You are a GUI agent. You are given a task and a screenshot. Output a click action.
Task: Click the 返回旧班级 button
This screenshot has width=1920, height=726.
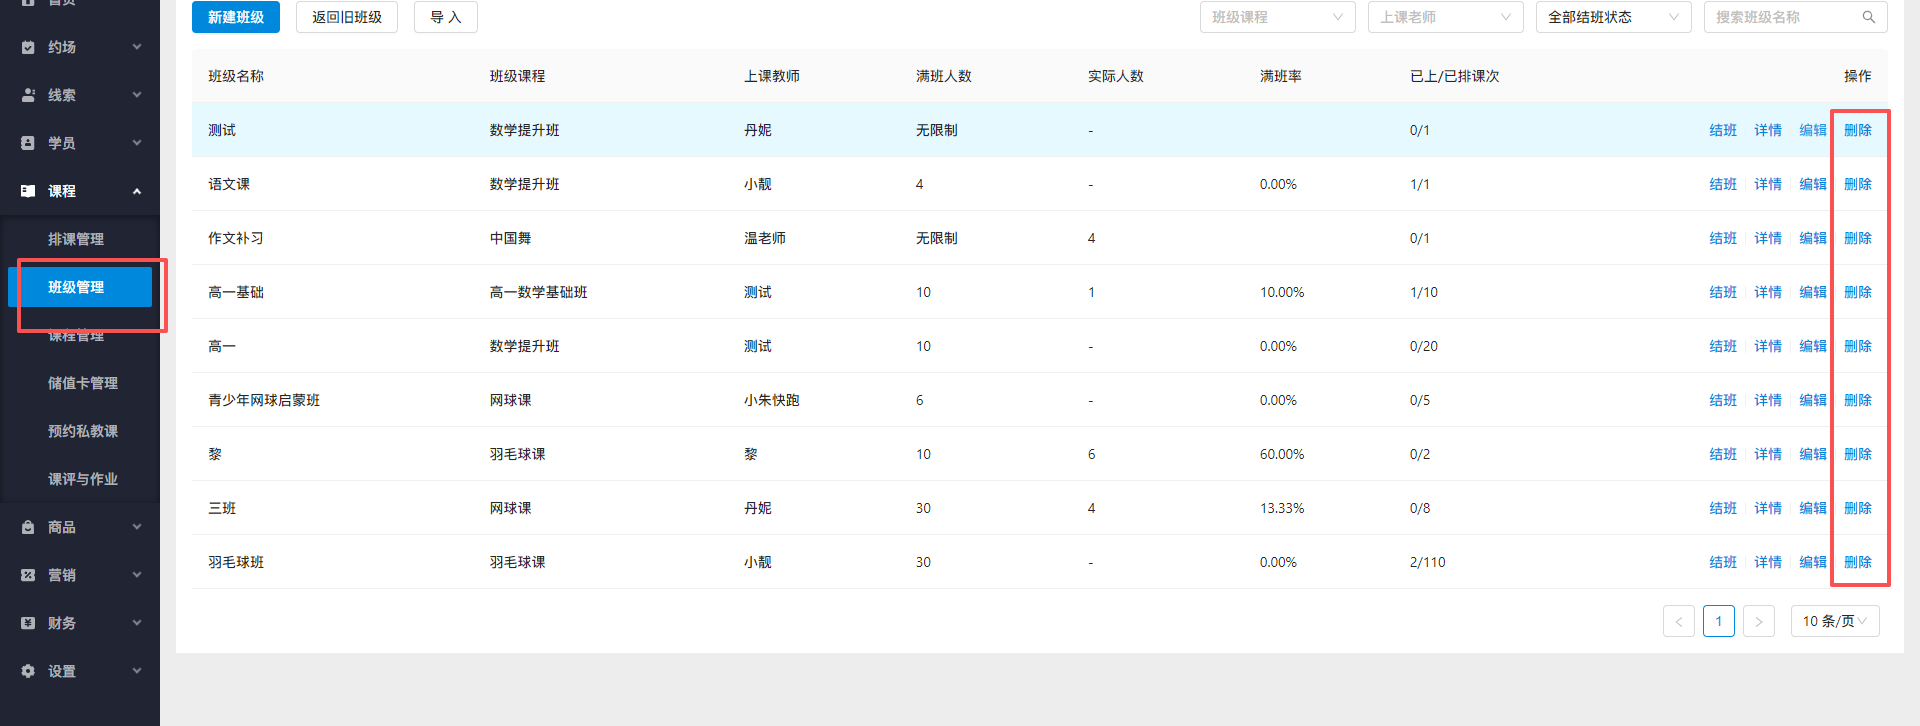tap(347, 17)
